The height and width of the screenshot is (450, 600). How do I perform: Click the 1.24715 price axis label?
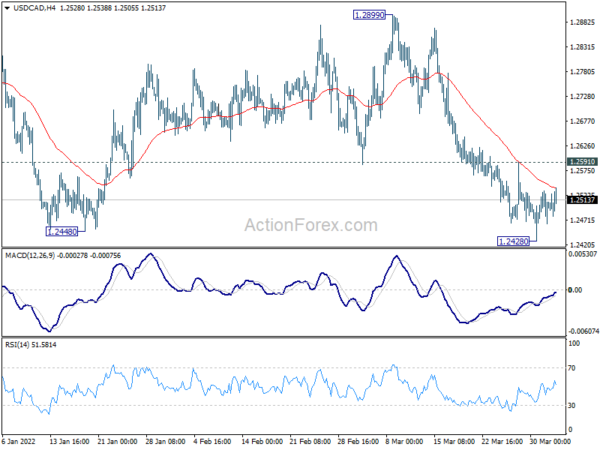click(x=582, y=220)
